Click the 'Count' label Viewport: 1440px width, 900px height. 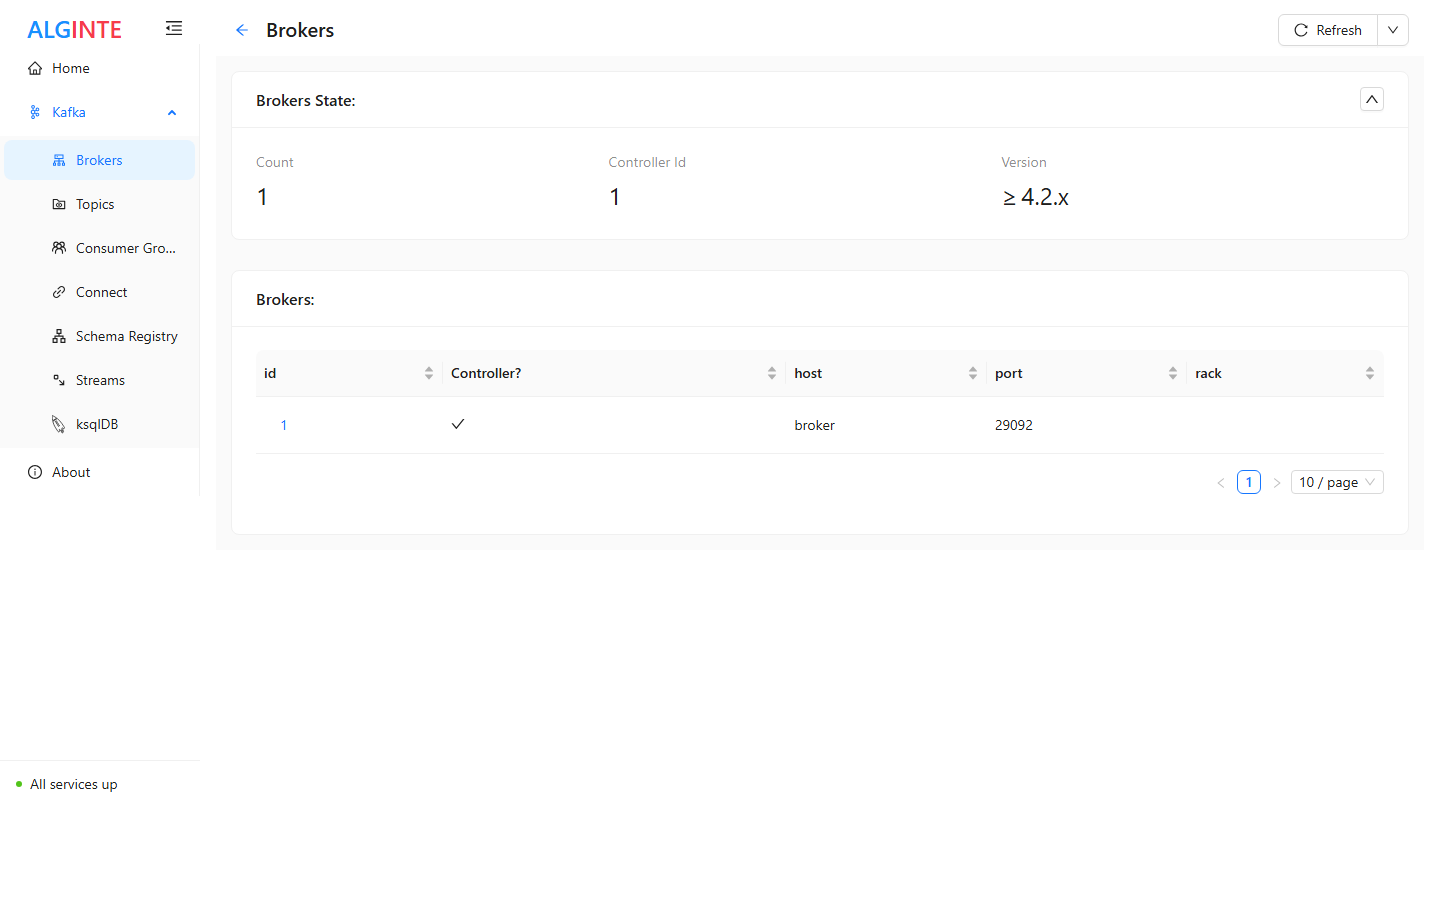tap(275, 162)
